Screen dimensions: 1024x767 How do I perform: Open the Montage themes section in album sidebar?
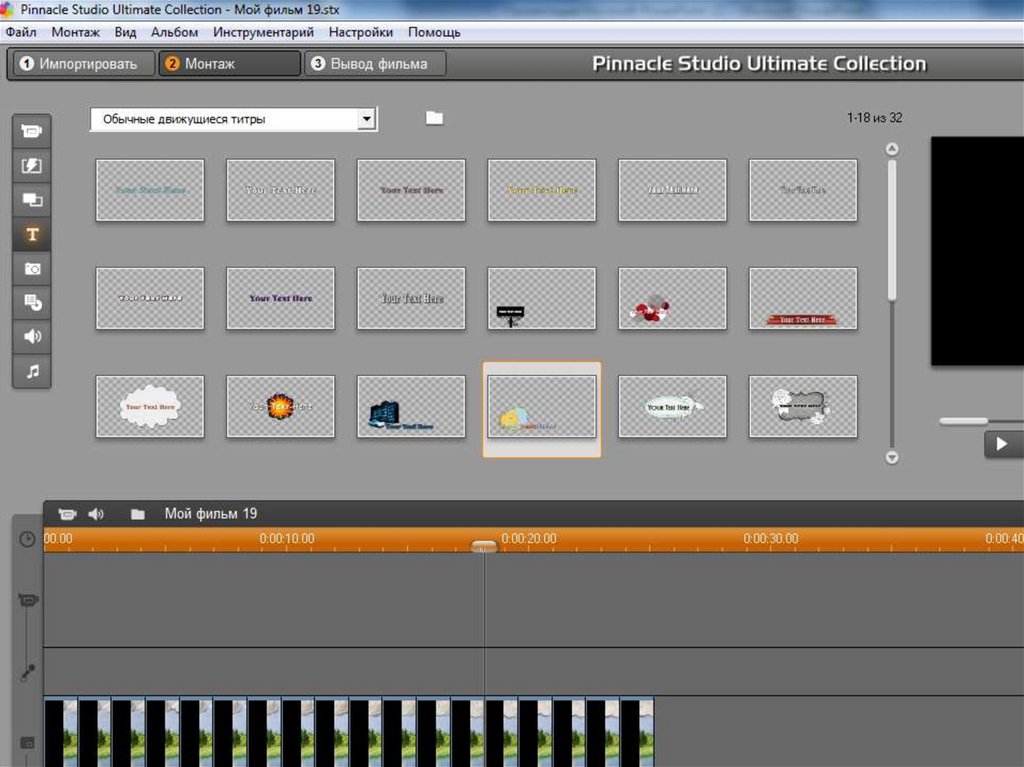pyautogui.click(x=32, y=200)
